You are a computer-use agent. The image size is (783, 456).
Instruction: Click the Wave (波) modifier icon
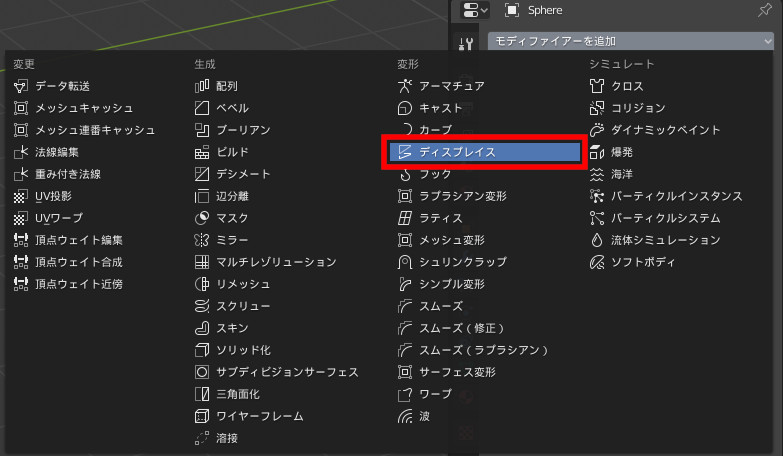pyautogui.click(x=405, y=416)
